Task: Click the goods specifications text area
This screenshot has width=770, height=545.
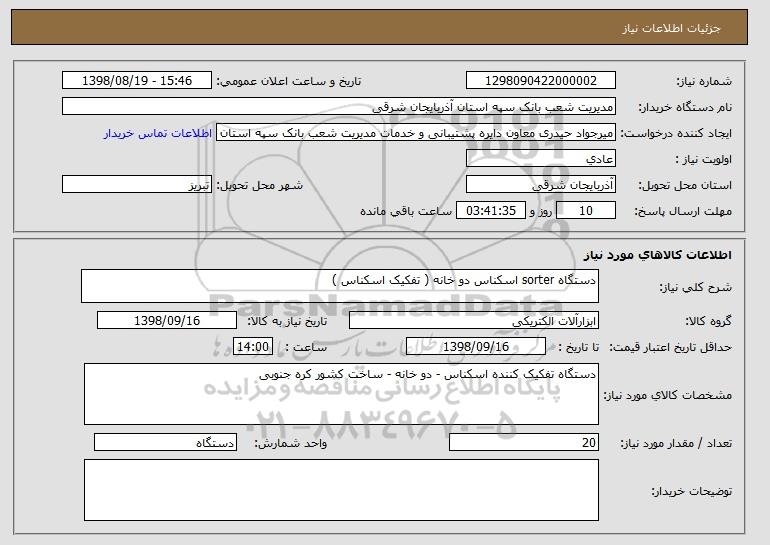Action: point(341,394)
